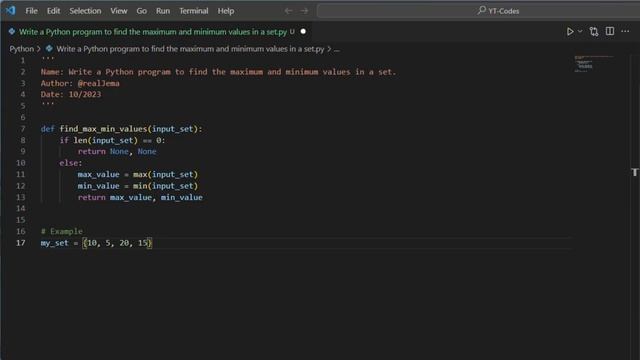This screenshot has height=360, width=640.
Task: Go forward with the right arrow
Action: pyautogui.click(x=304, y=11)
